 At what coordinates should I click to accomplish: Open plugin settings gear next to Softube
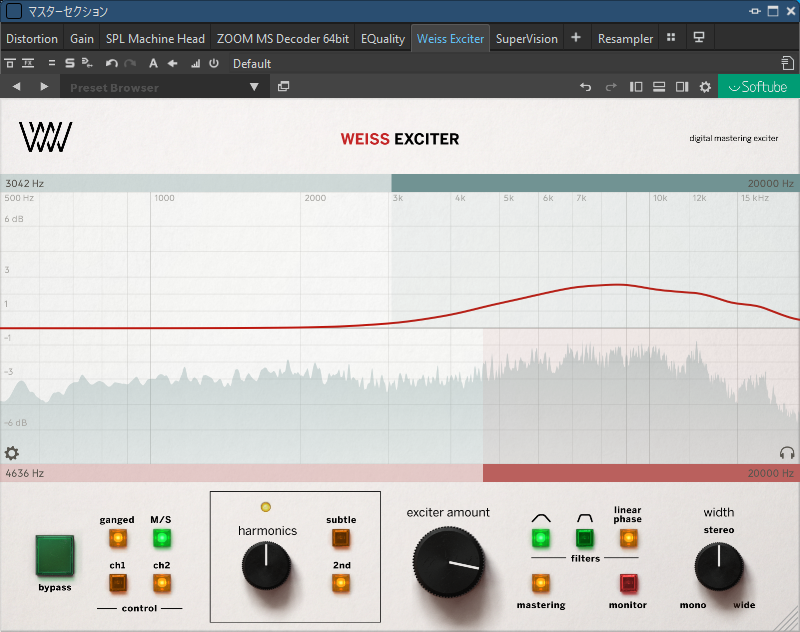click(705, 87)
